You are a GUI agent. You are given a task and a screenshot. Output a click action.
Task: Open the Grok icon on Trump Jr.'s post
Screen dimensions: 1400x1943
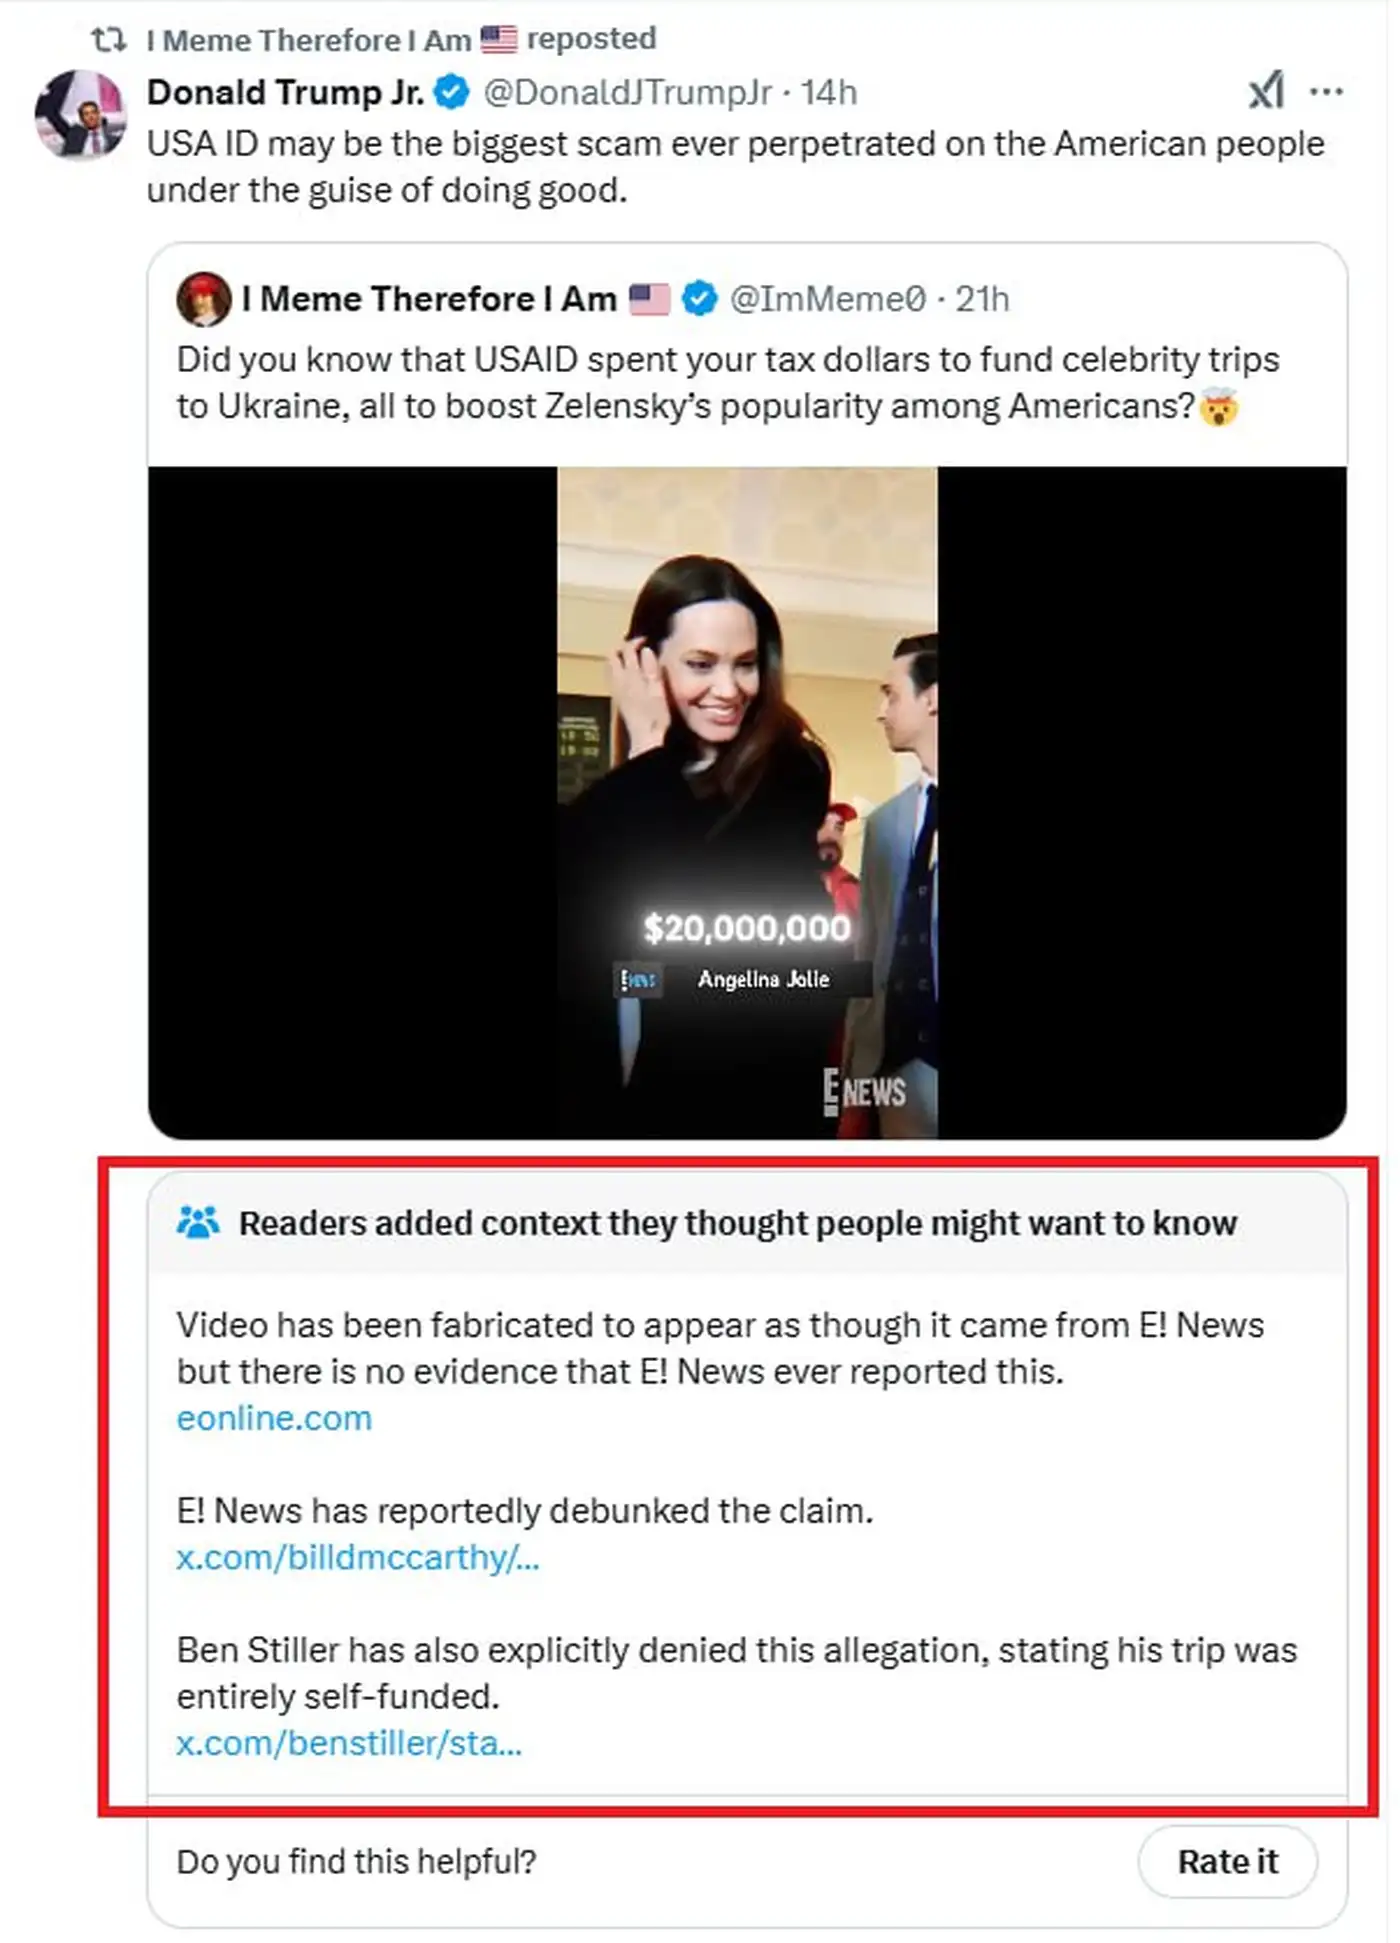1266,91
